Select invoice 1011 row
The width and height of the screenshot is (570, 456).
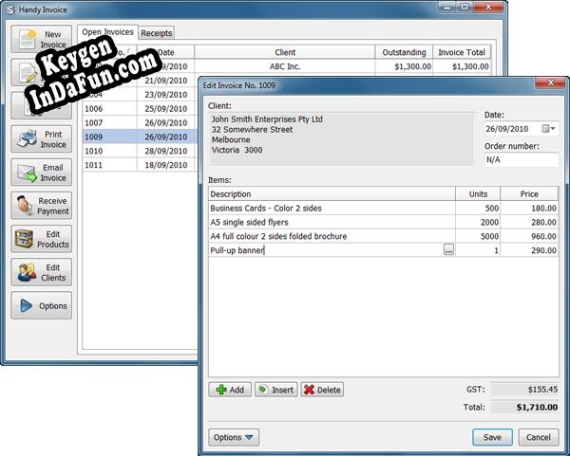coord(141,165)
